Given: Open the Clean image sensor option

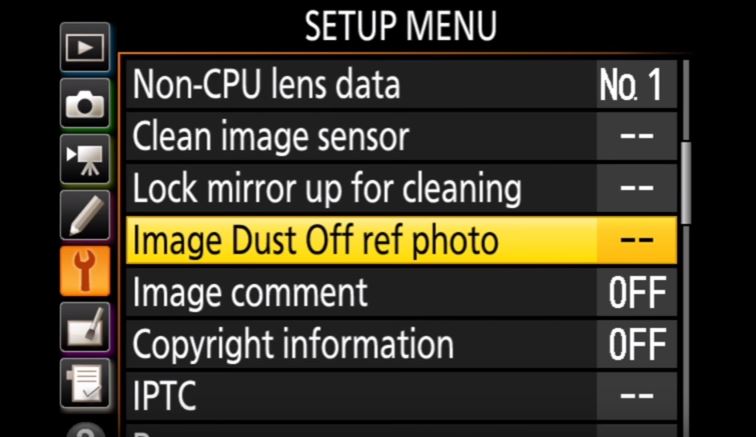Looking at the screenshot, I should 270,137.
